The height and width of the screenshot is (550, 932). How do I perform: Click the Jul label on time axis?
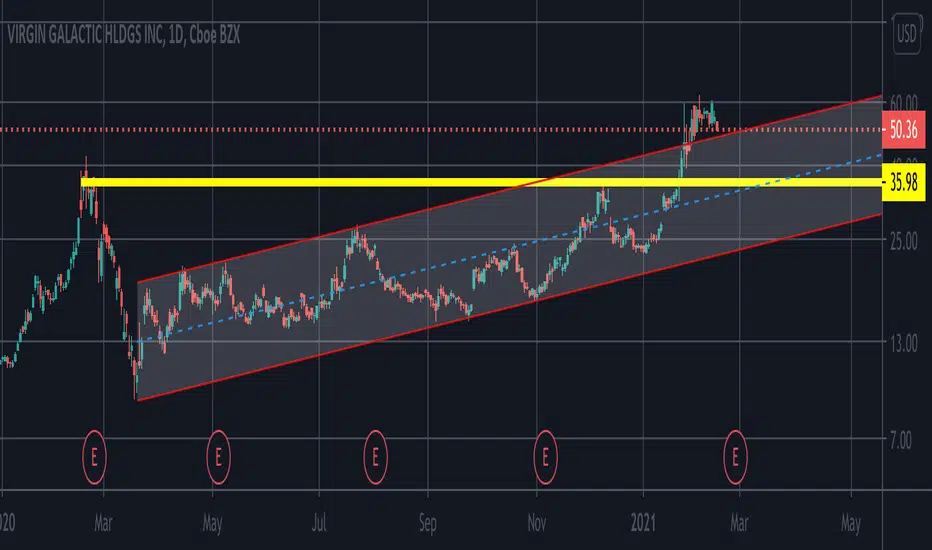click(319, 523)
